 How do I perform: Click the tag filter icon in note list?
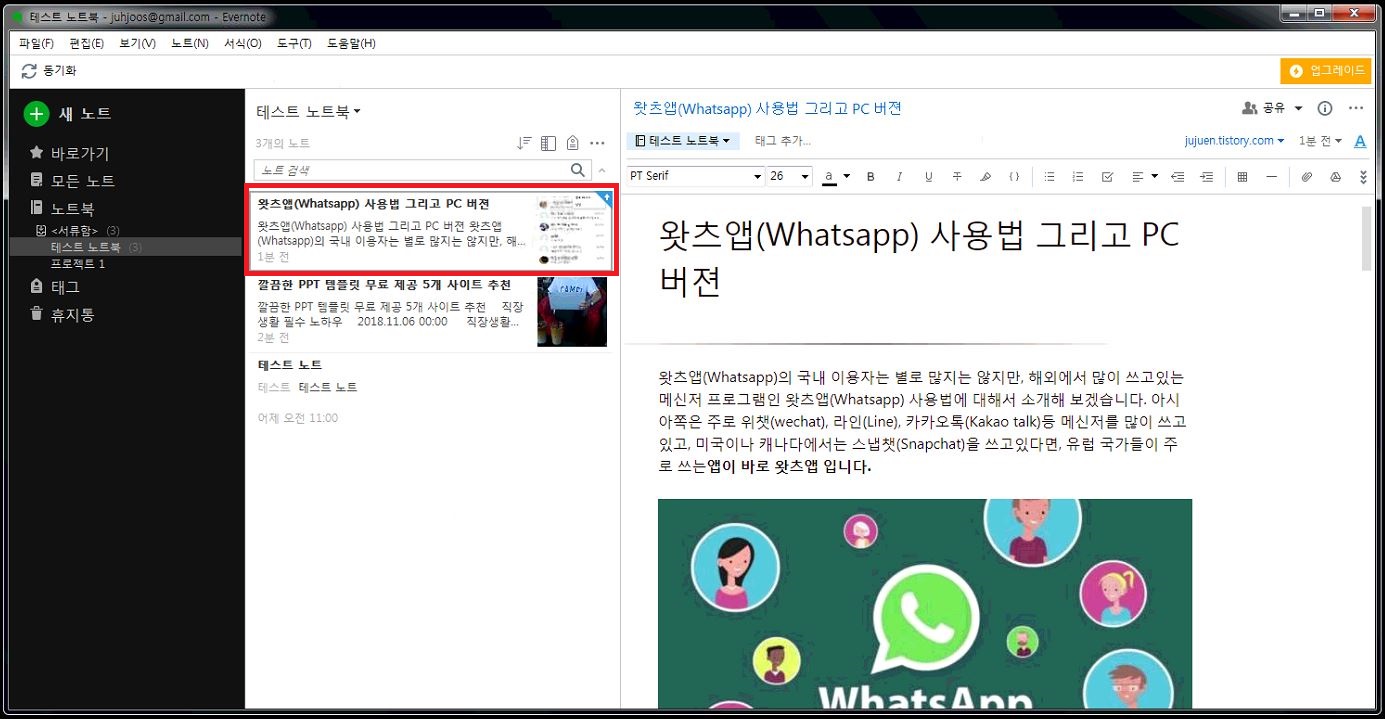[572, 143]
